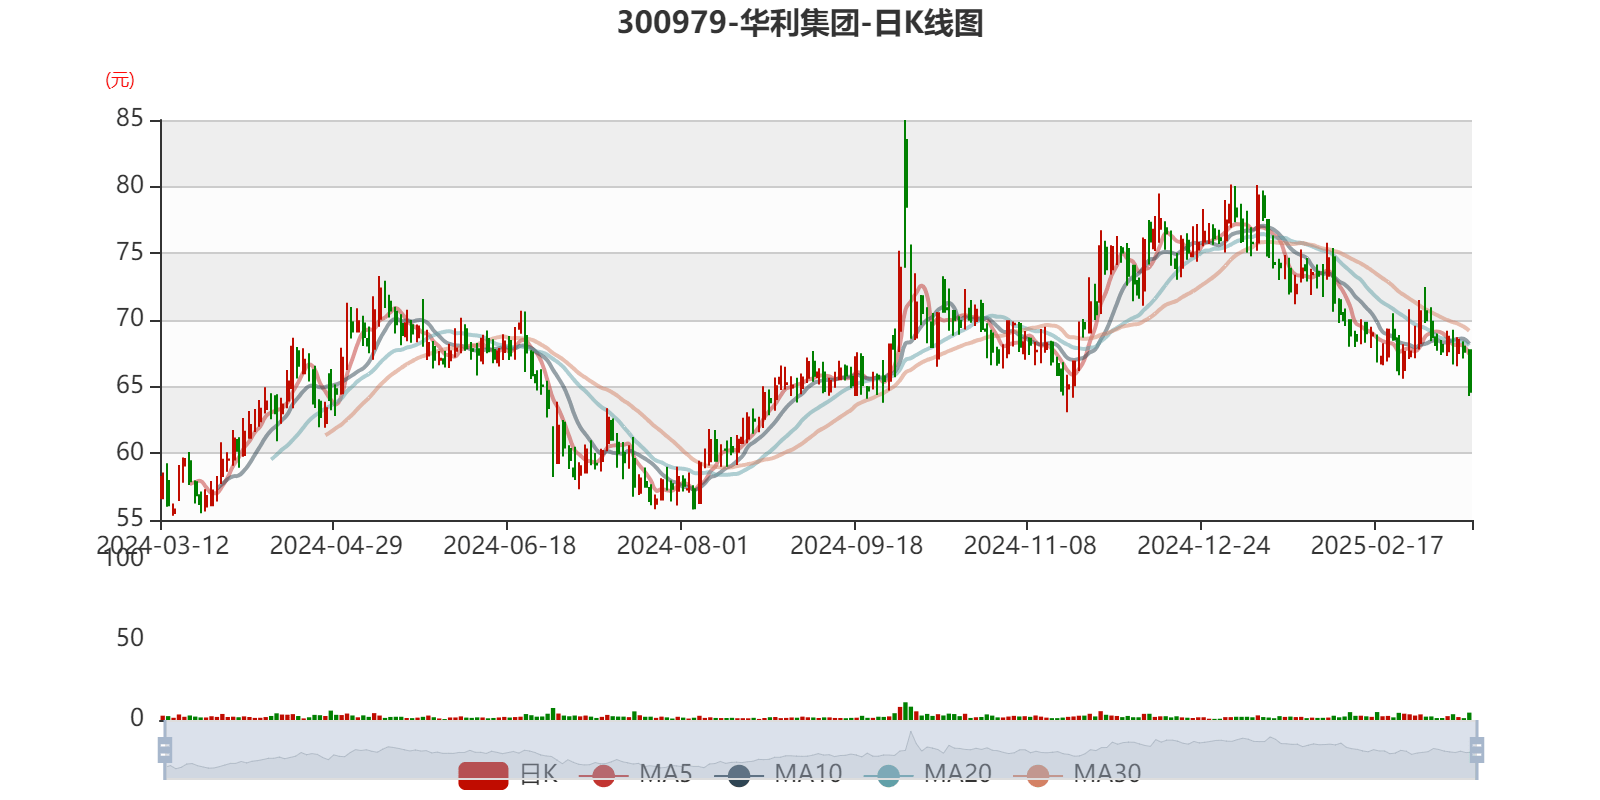Grab the right handle of the zoom slider
Screen dimensions: 1600x800
click(1477, 750)
